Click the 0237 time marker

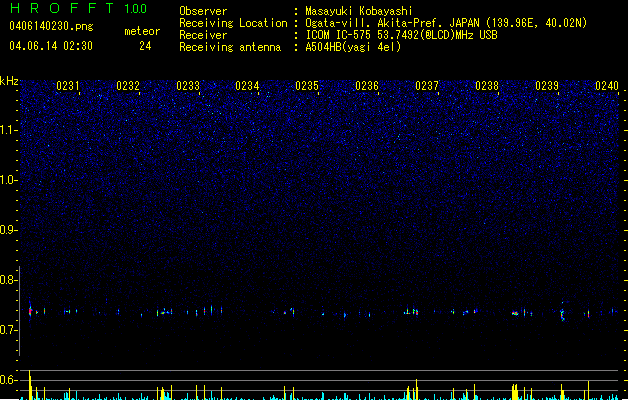(x=427, y=86)
